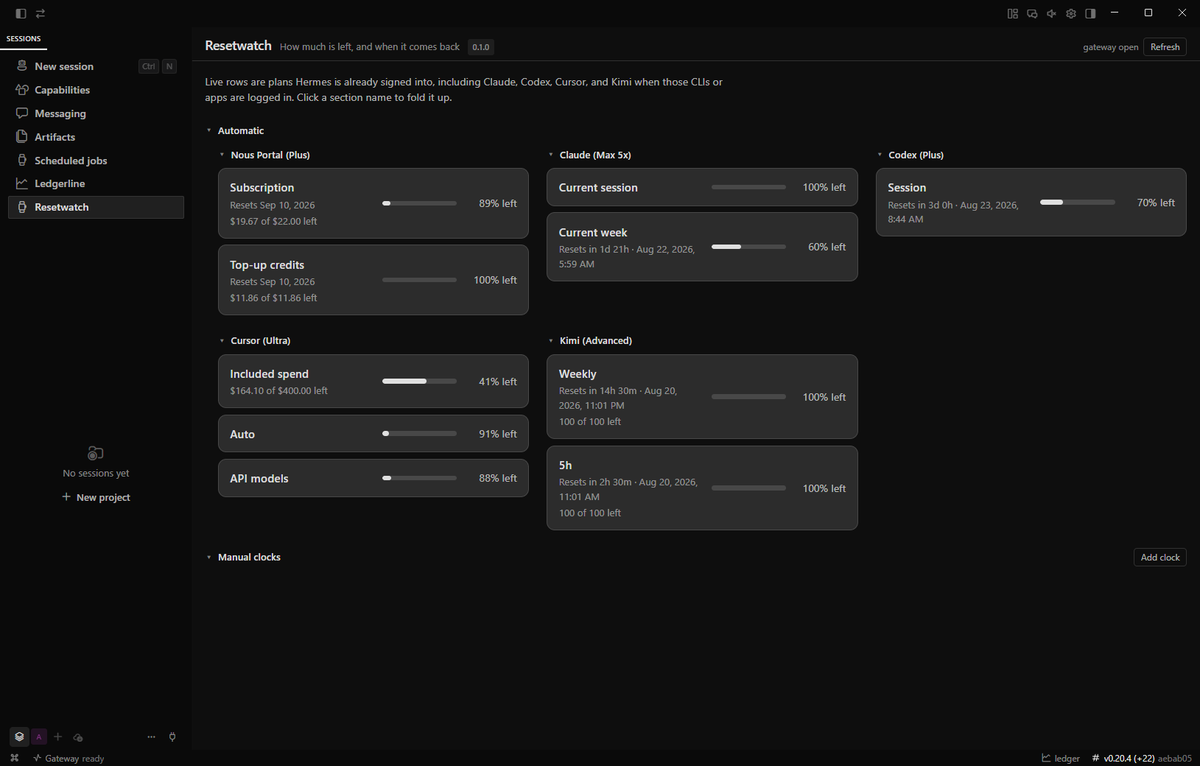Click the Scheduled jobs watch icon
The width and height of the screenshot is (1200, 766).
pyautogui.click(x=22, y=160)
